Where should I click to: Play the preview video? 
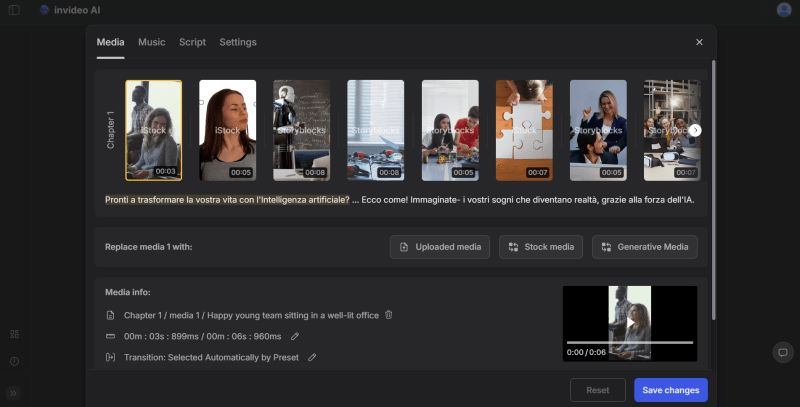coord(630,322)
